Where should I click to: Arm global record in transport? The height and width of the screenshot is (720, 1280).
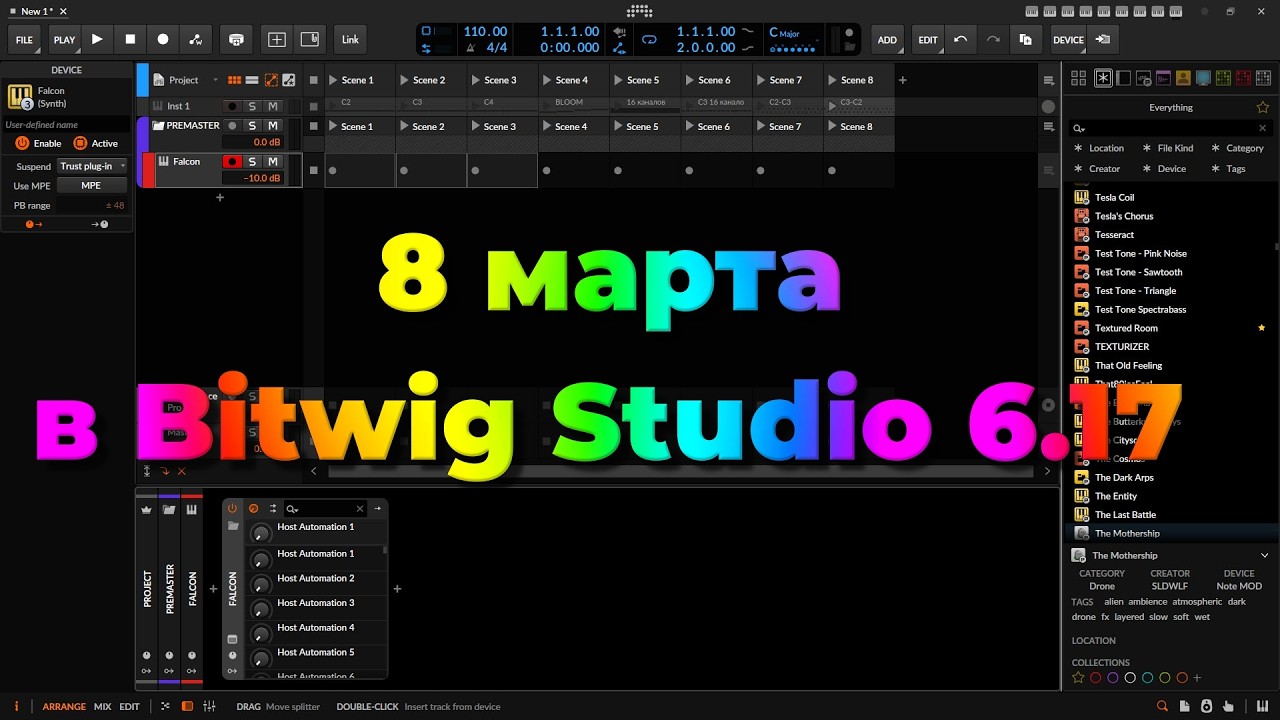tap(163, 39)
